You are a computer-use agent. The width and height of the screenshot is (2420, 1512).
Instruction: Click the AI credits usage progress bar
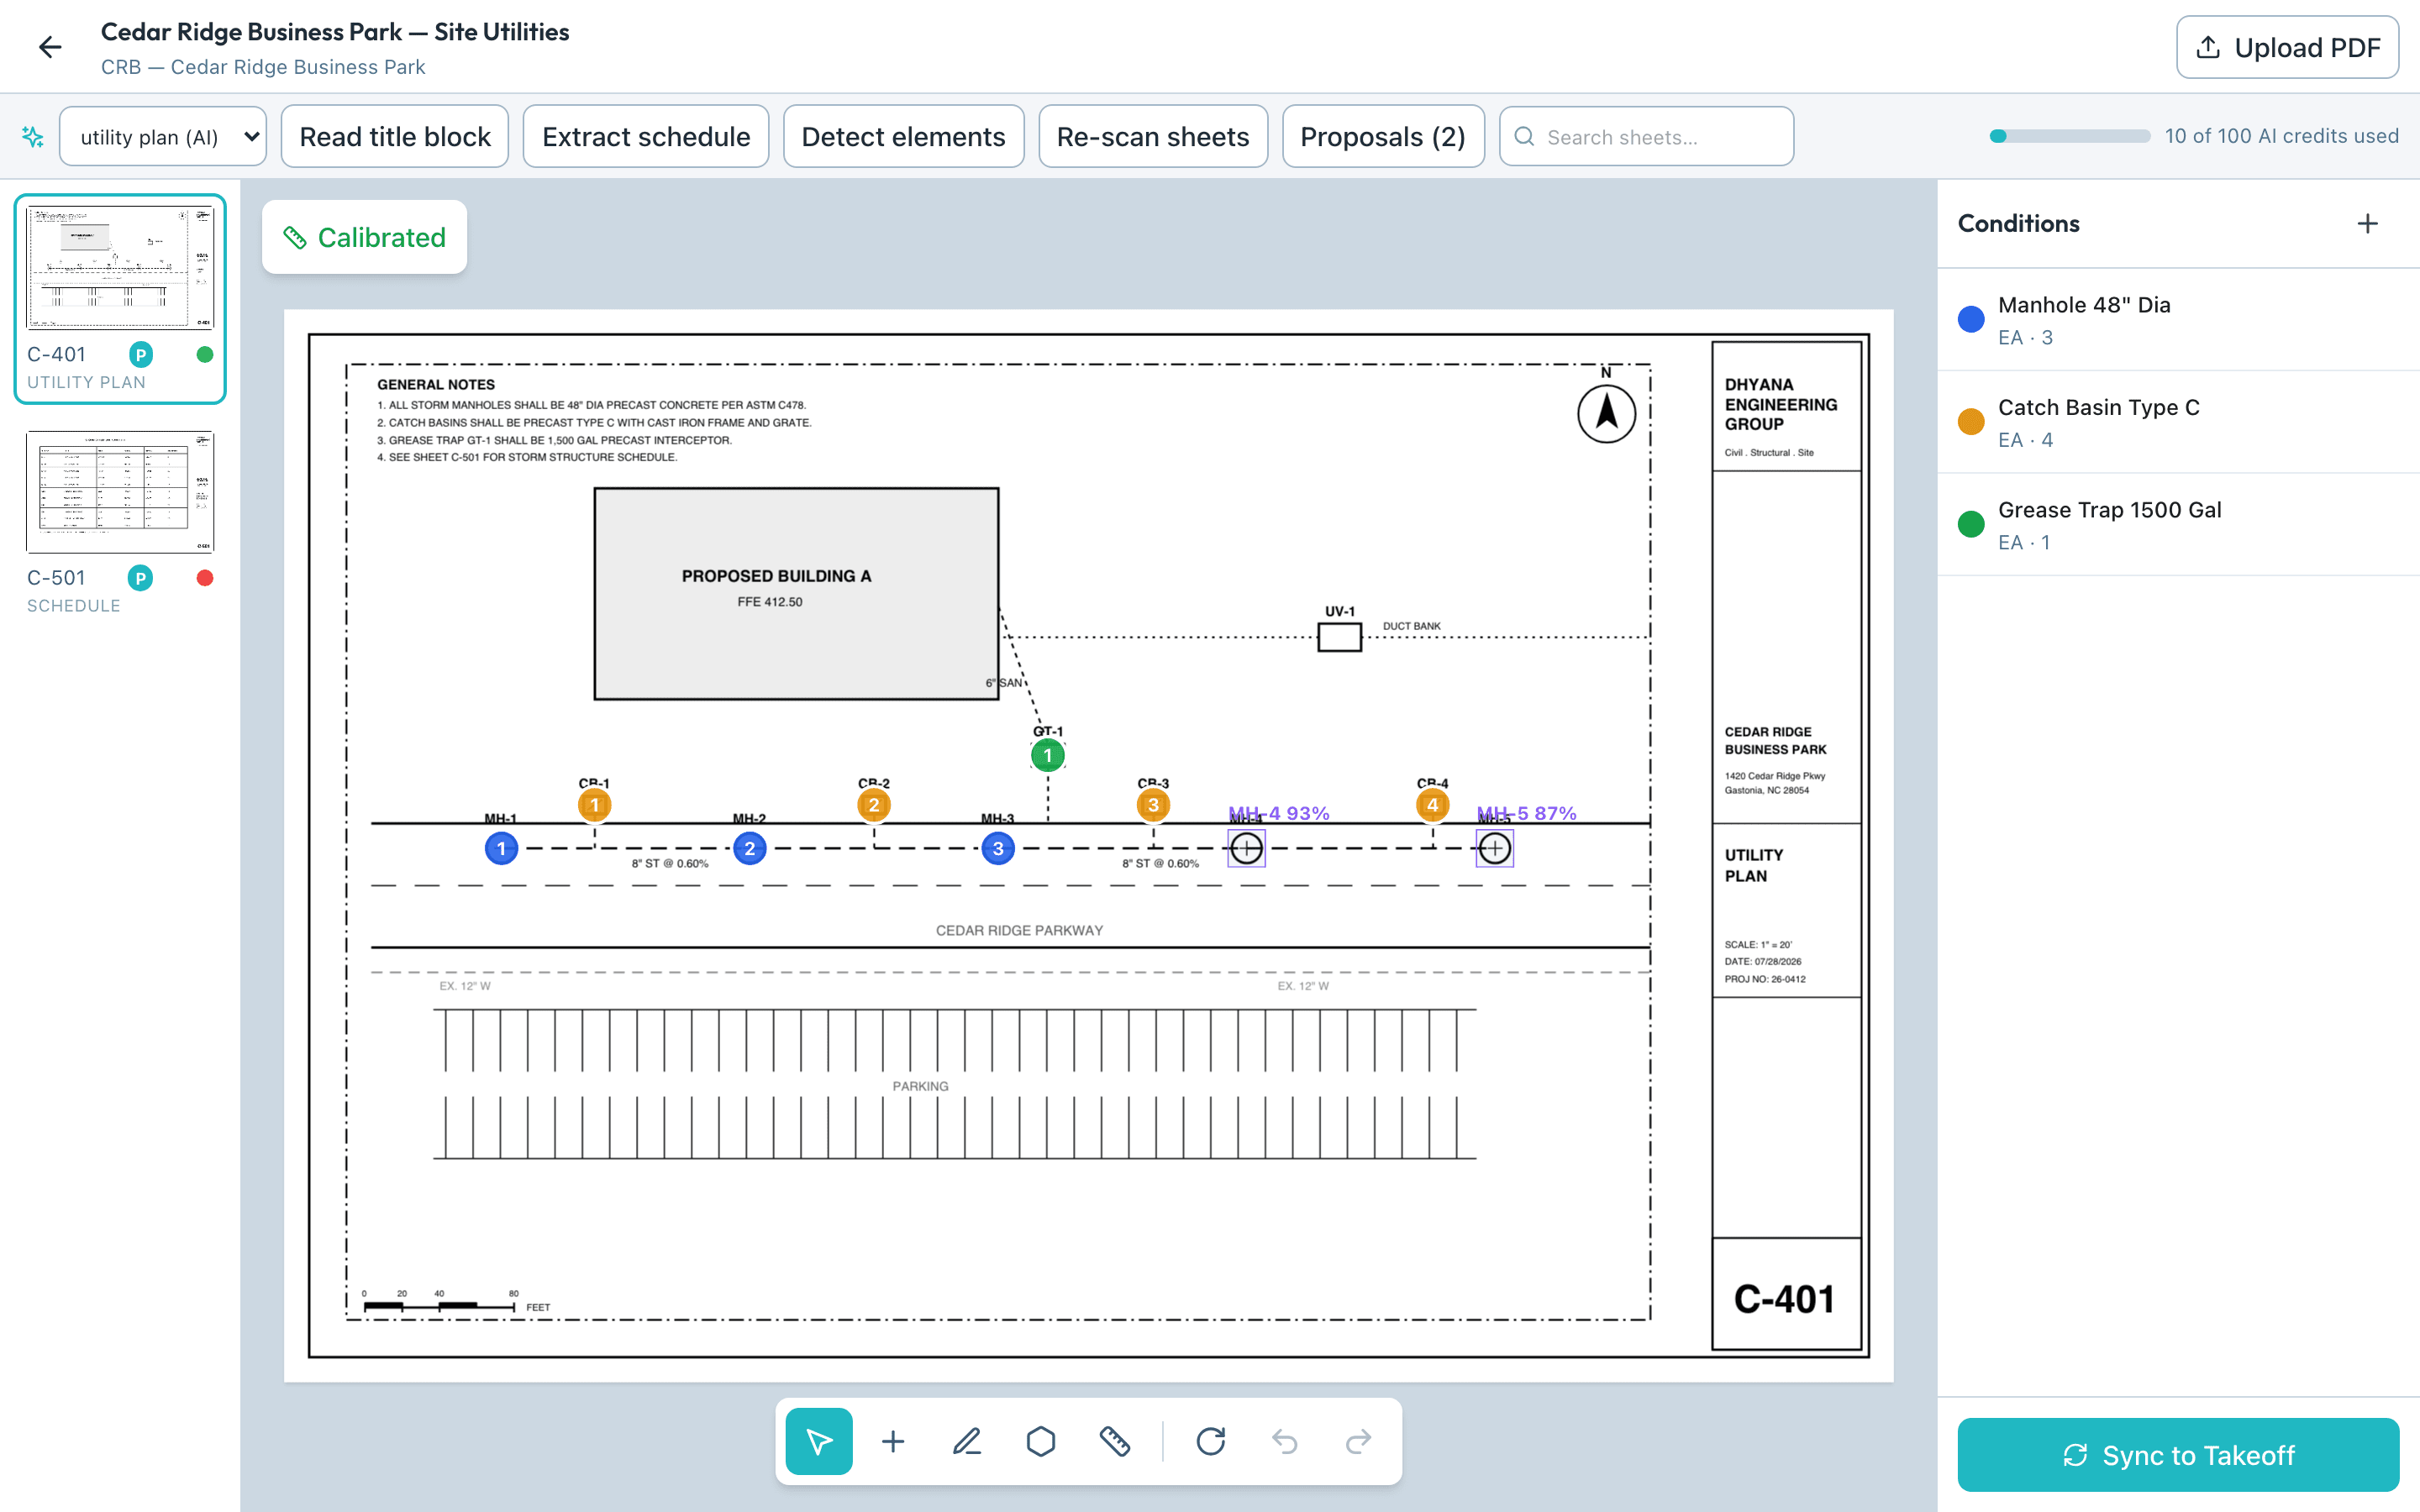(2069, 136)
